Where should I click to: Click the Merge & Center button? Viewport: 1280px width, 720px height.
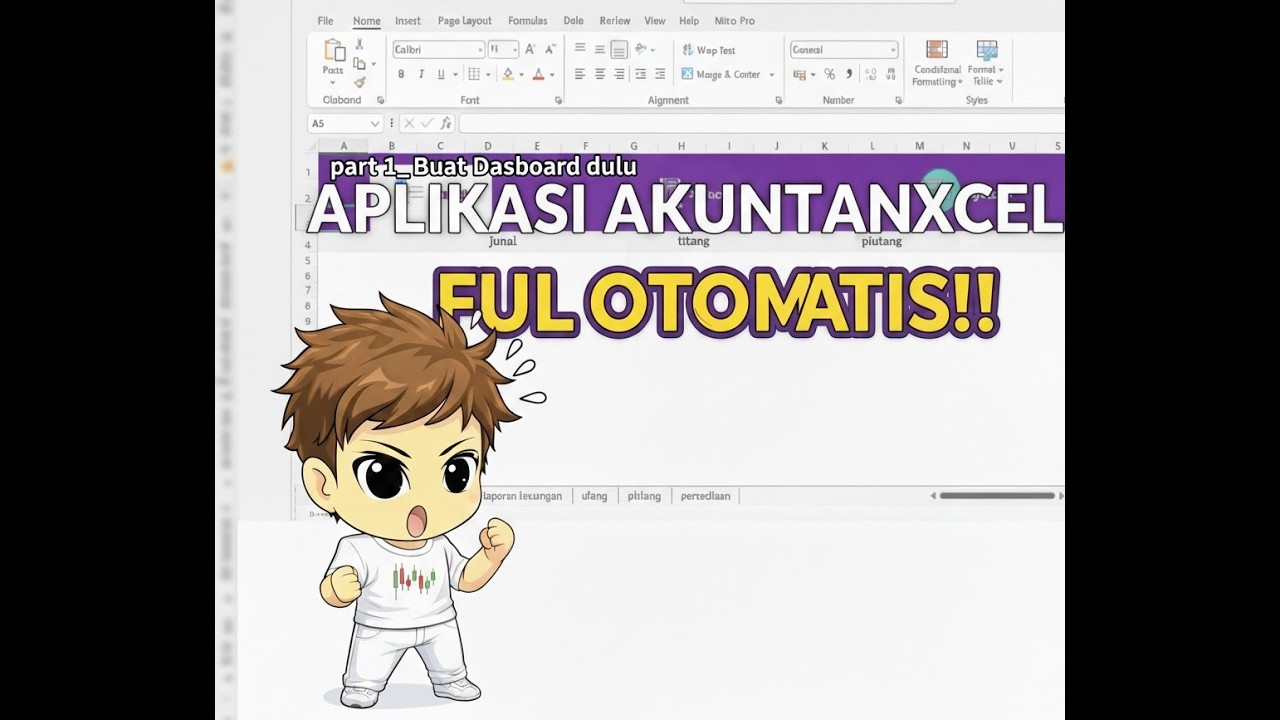click(721, 74)
